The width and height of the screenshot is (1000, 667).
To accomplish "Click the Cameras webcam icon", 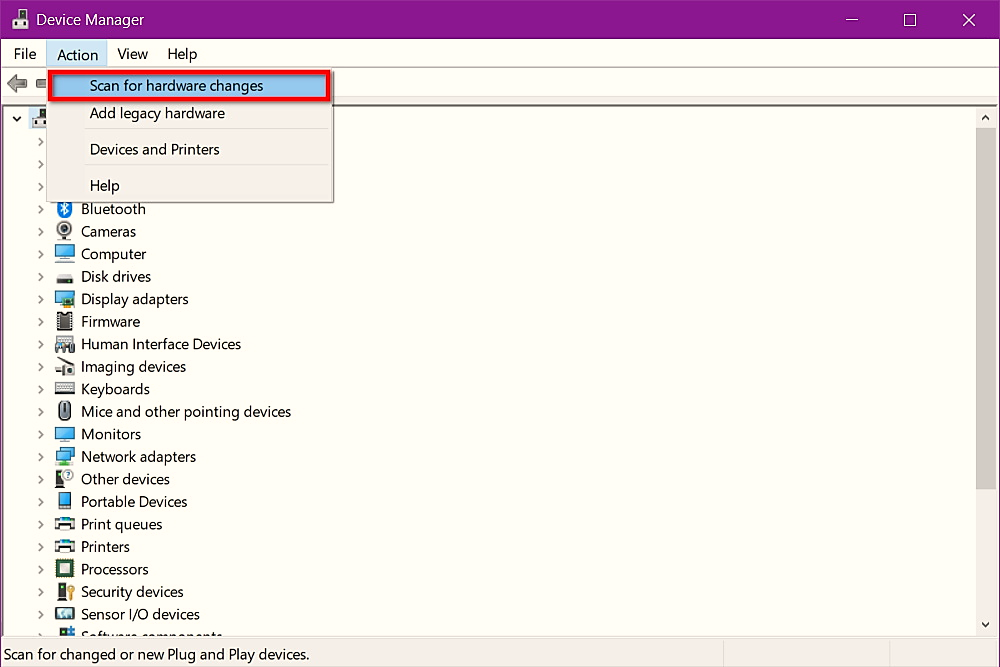I will click(64, 231).
